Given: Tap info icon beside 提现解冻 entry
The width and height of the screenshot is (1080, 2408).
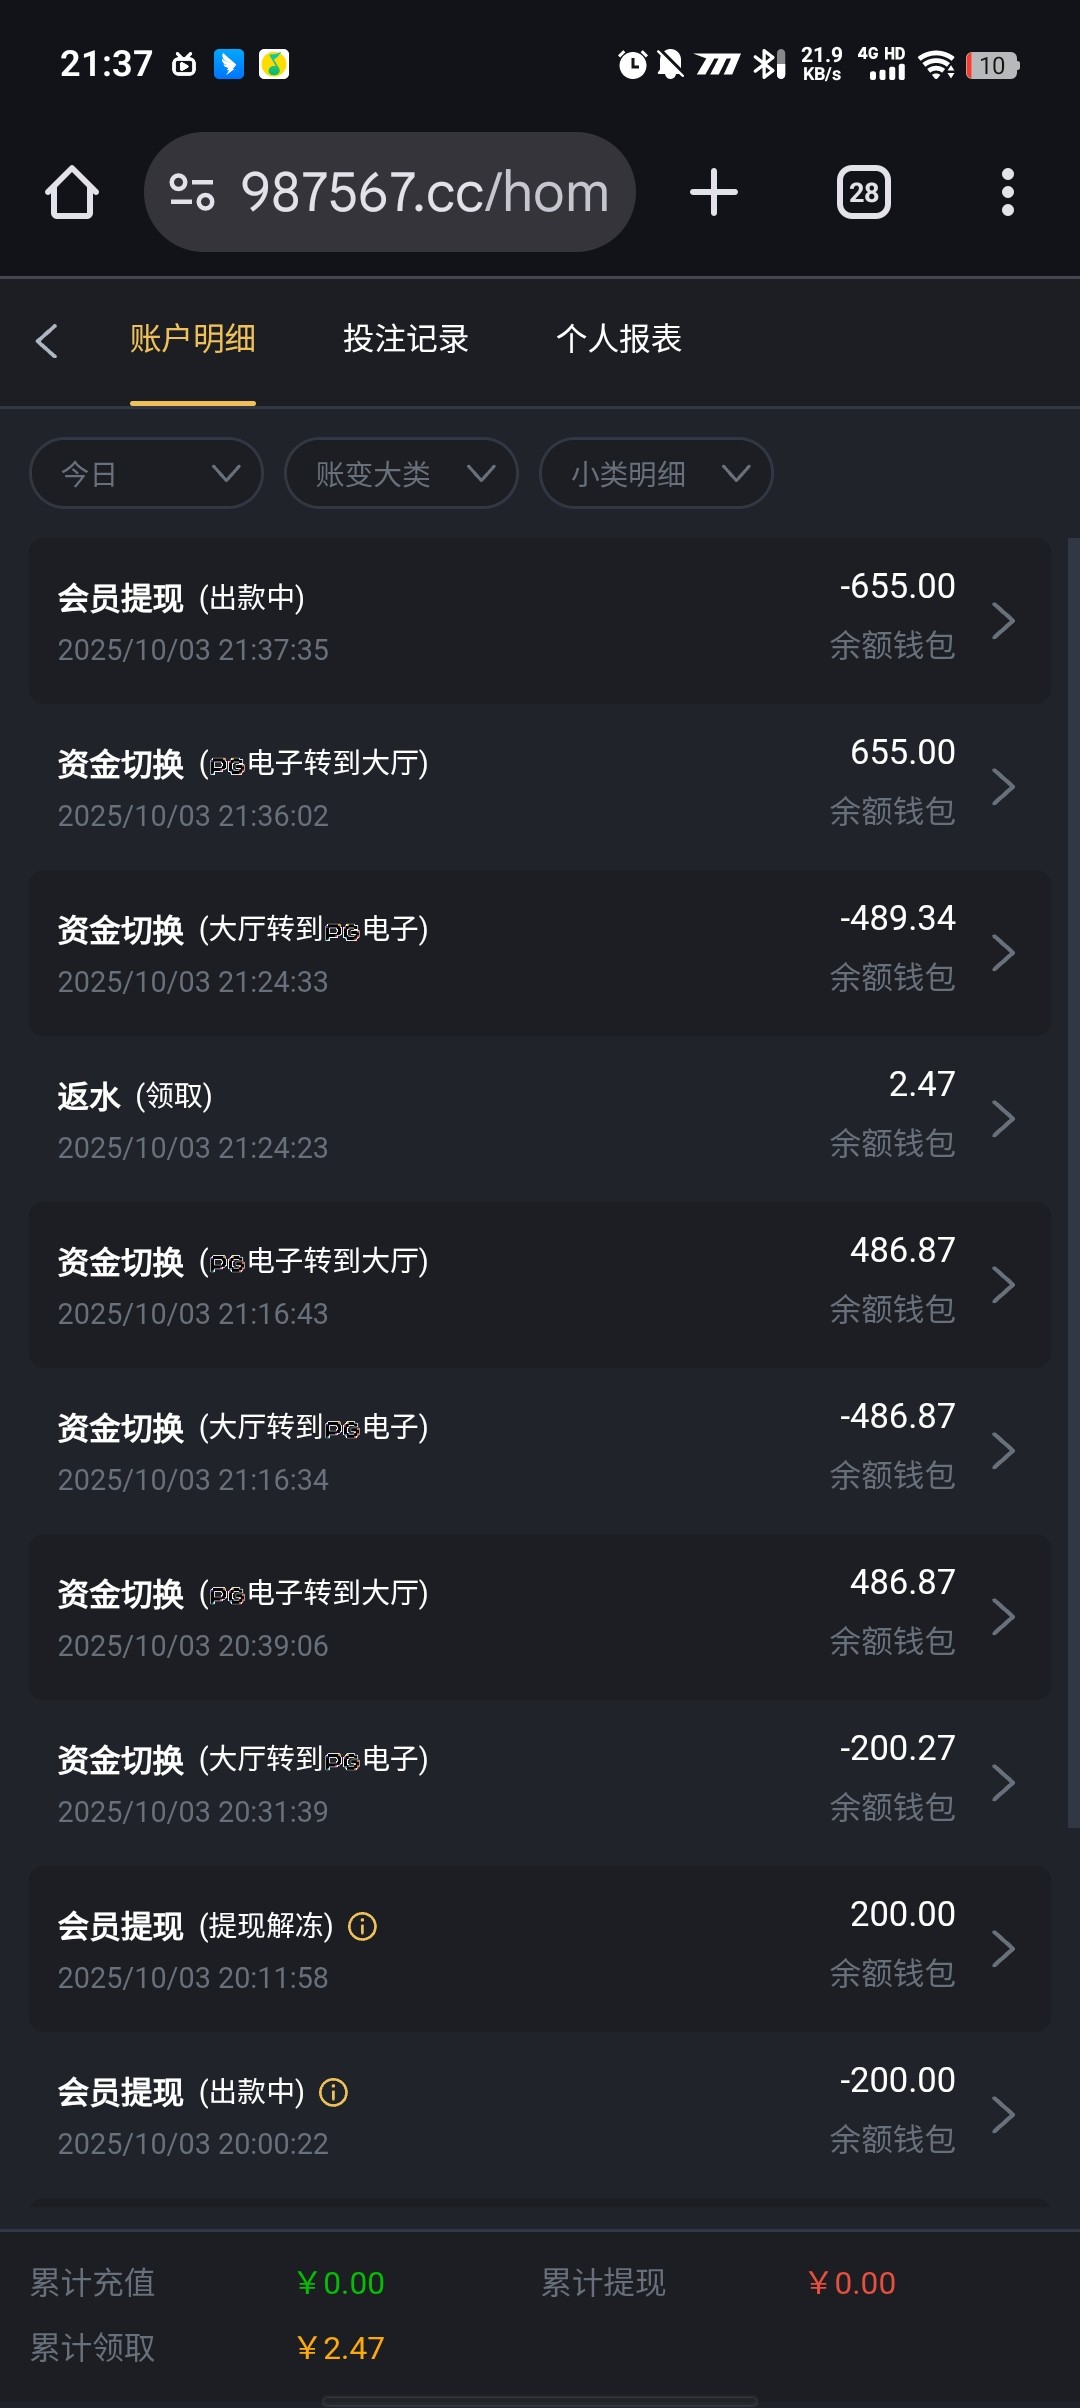Looking at the screenshot, I should pyautogui.click(x=362, y=1926).
